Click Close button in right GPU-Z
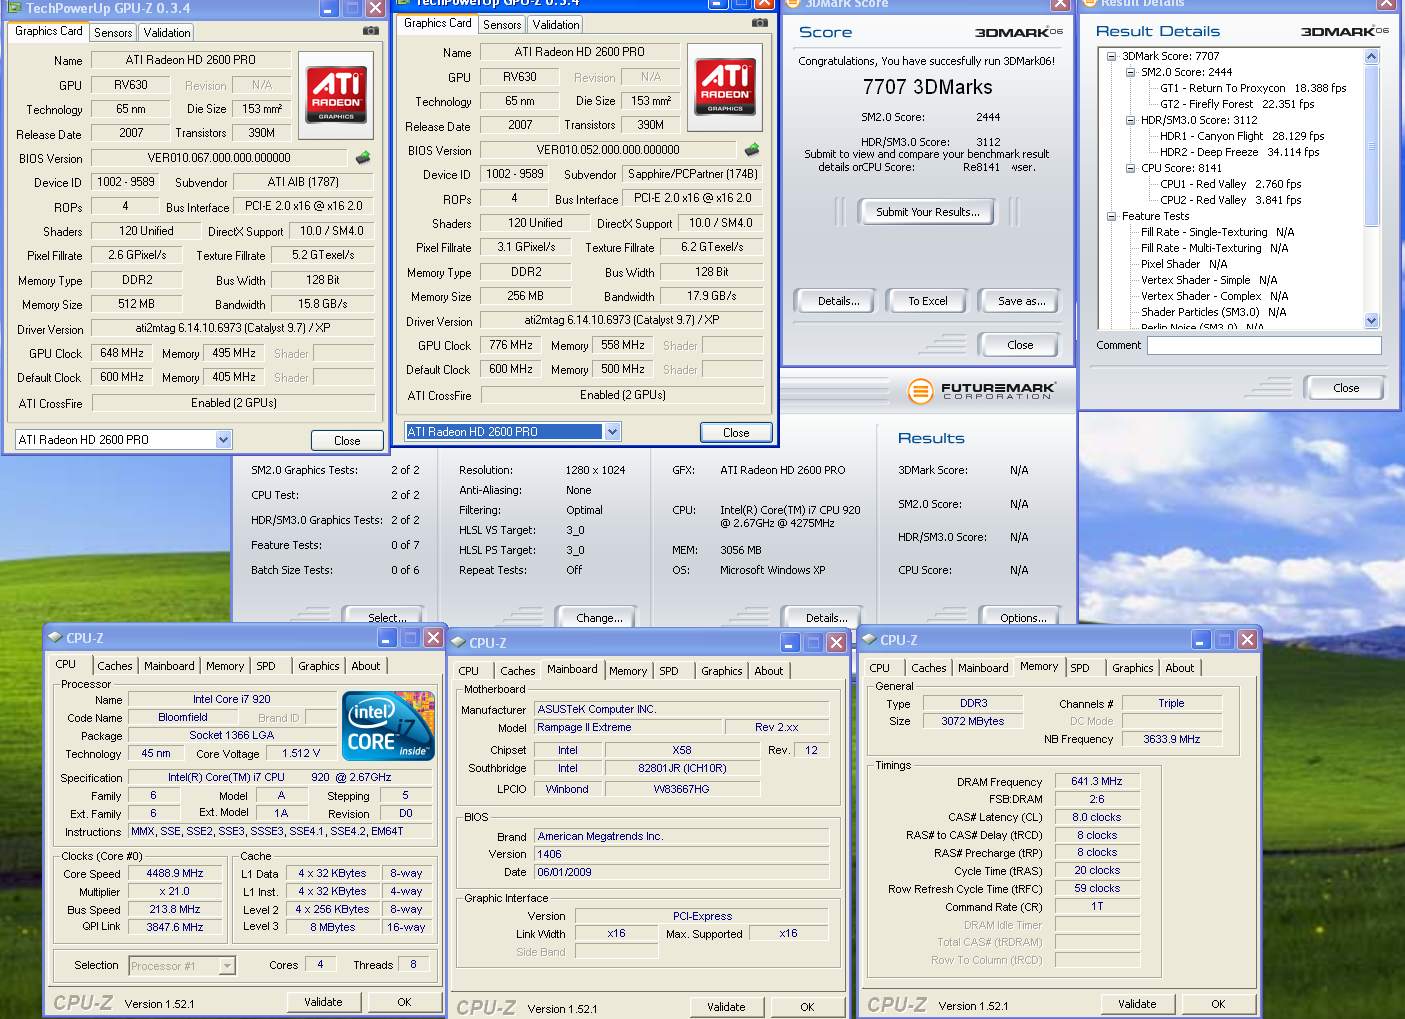 coord(736,432)
